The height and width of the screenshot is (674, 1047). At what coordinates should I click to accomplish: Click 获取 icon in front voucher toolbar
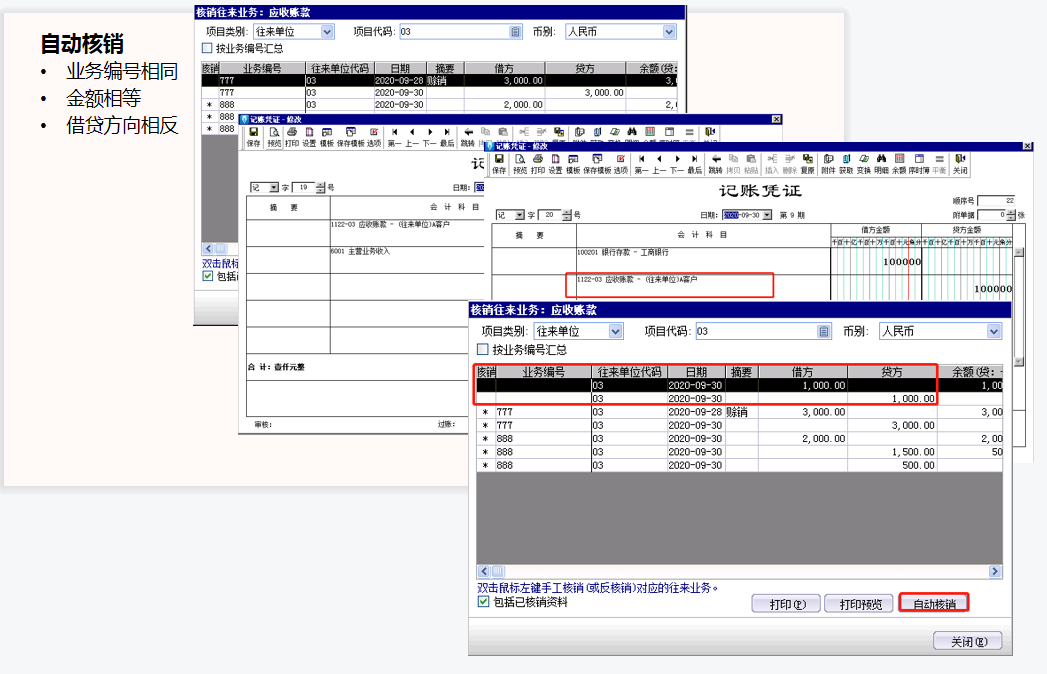coord(846,164)
